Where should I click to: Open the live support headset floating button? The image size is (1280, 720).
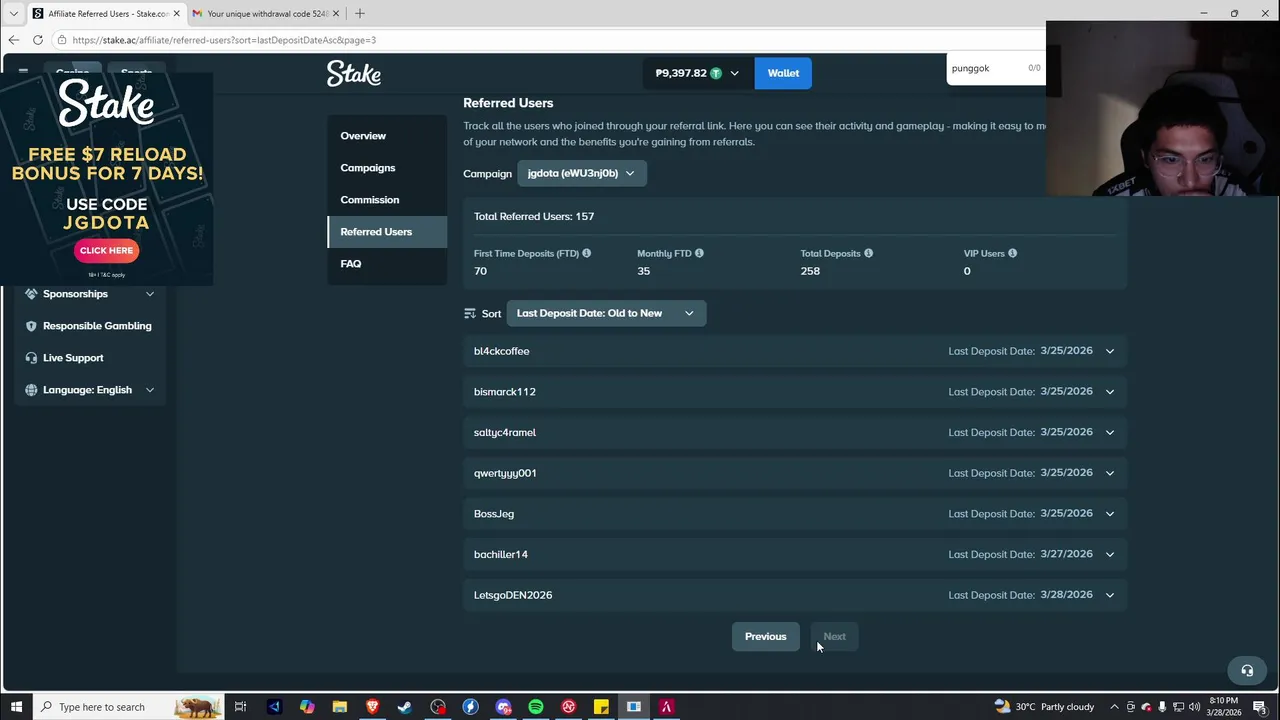pyautogui.click(x=1247, y=671)
